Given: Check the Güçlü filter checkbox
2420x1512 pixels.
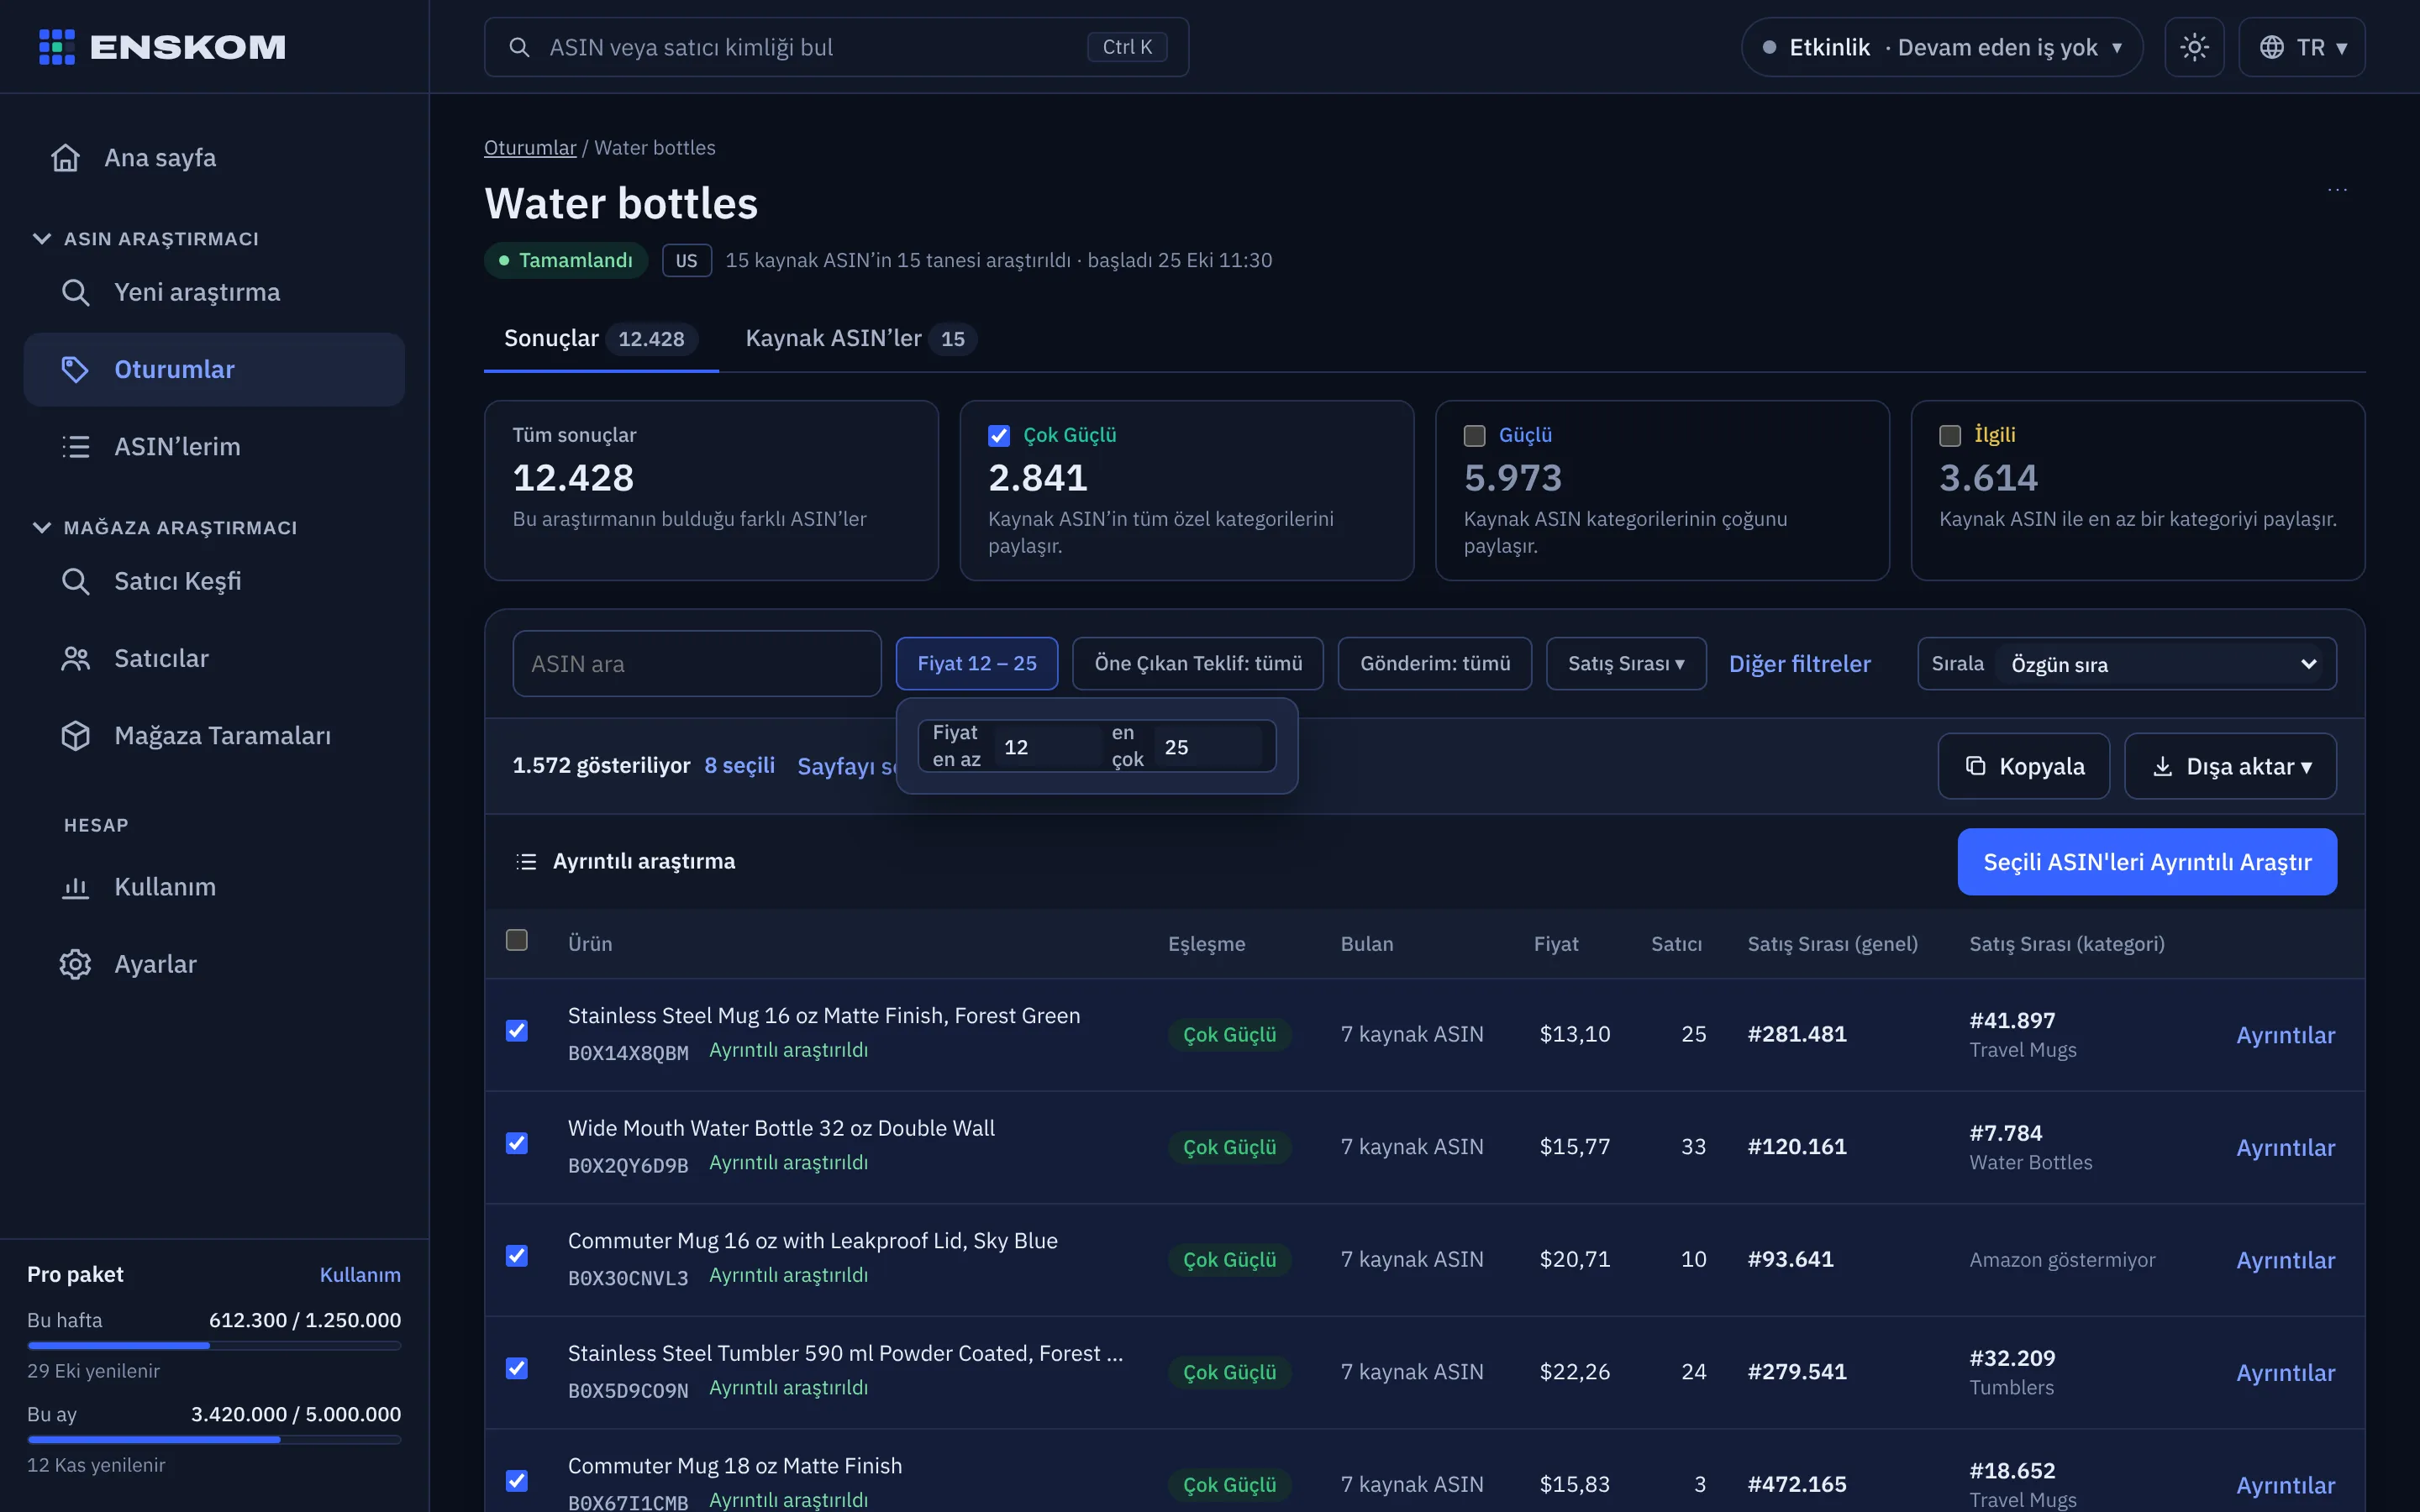Looking at the screenshot, I should coord(1474,435).
